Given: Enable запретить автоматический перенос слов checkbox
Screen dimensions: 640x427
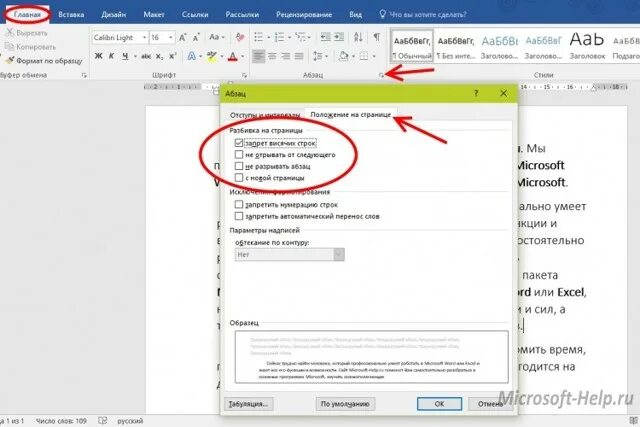Looking at the screenshot, I should tap(239, 216).
